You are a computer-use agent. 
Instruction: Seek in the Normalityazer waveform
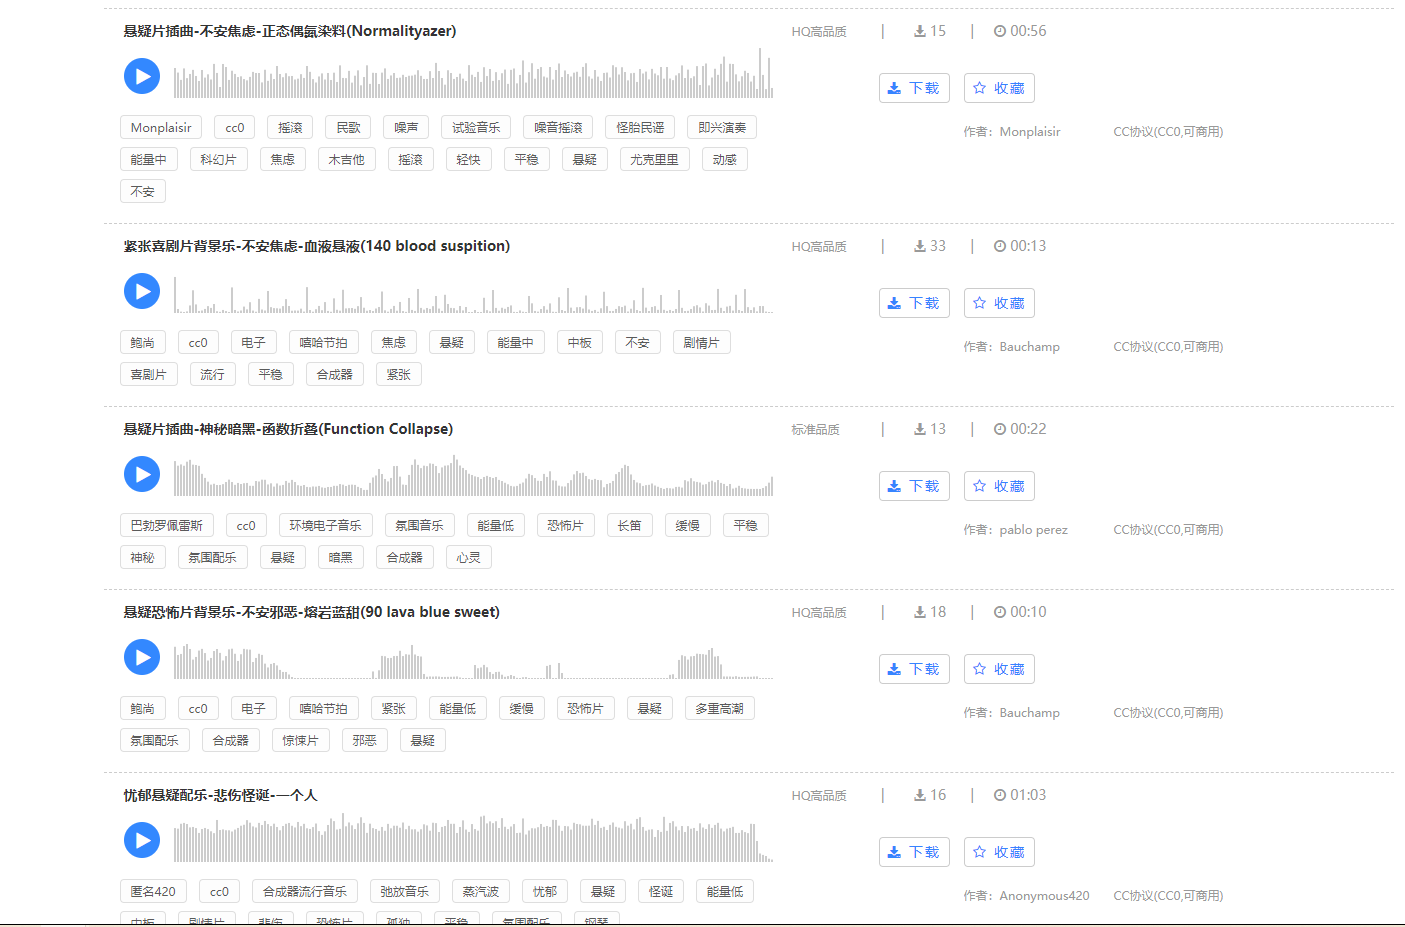click(x=473, y=74)
